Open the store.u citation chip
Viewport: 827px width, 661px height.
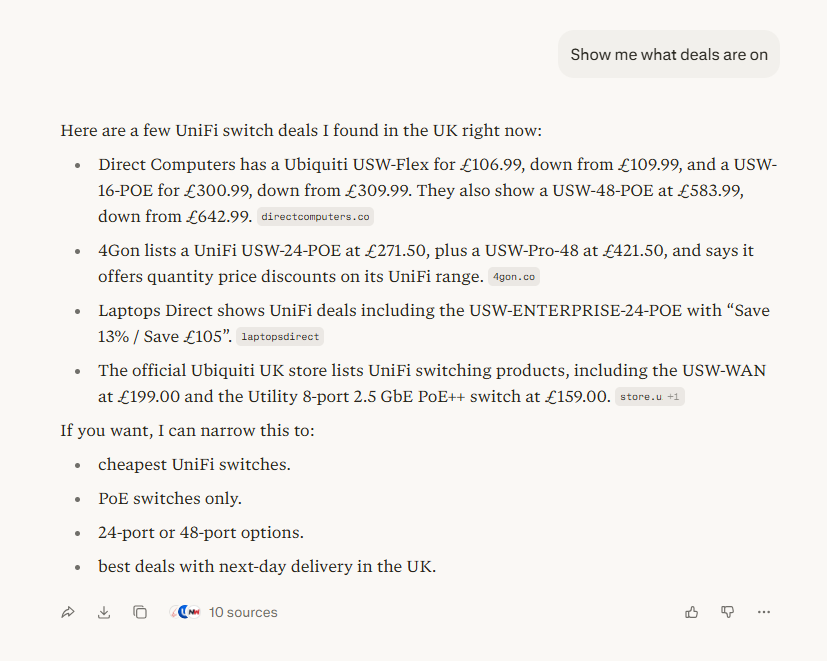tap(641, 397)
